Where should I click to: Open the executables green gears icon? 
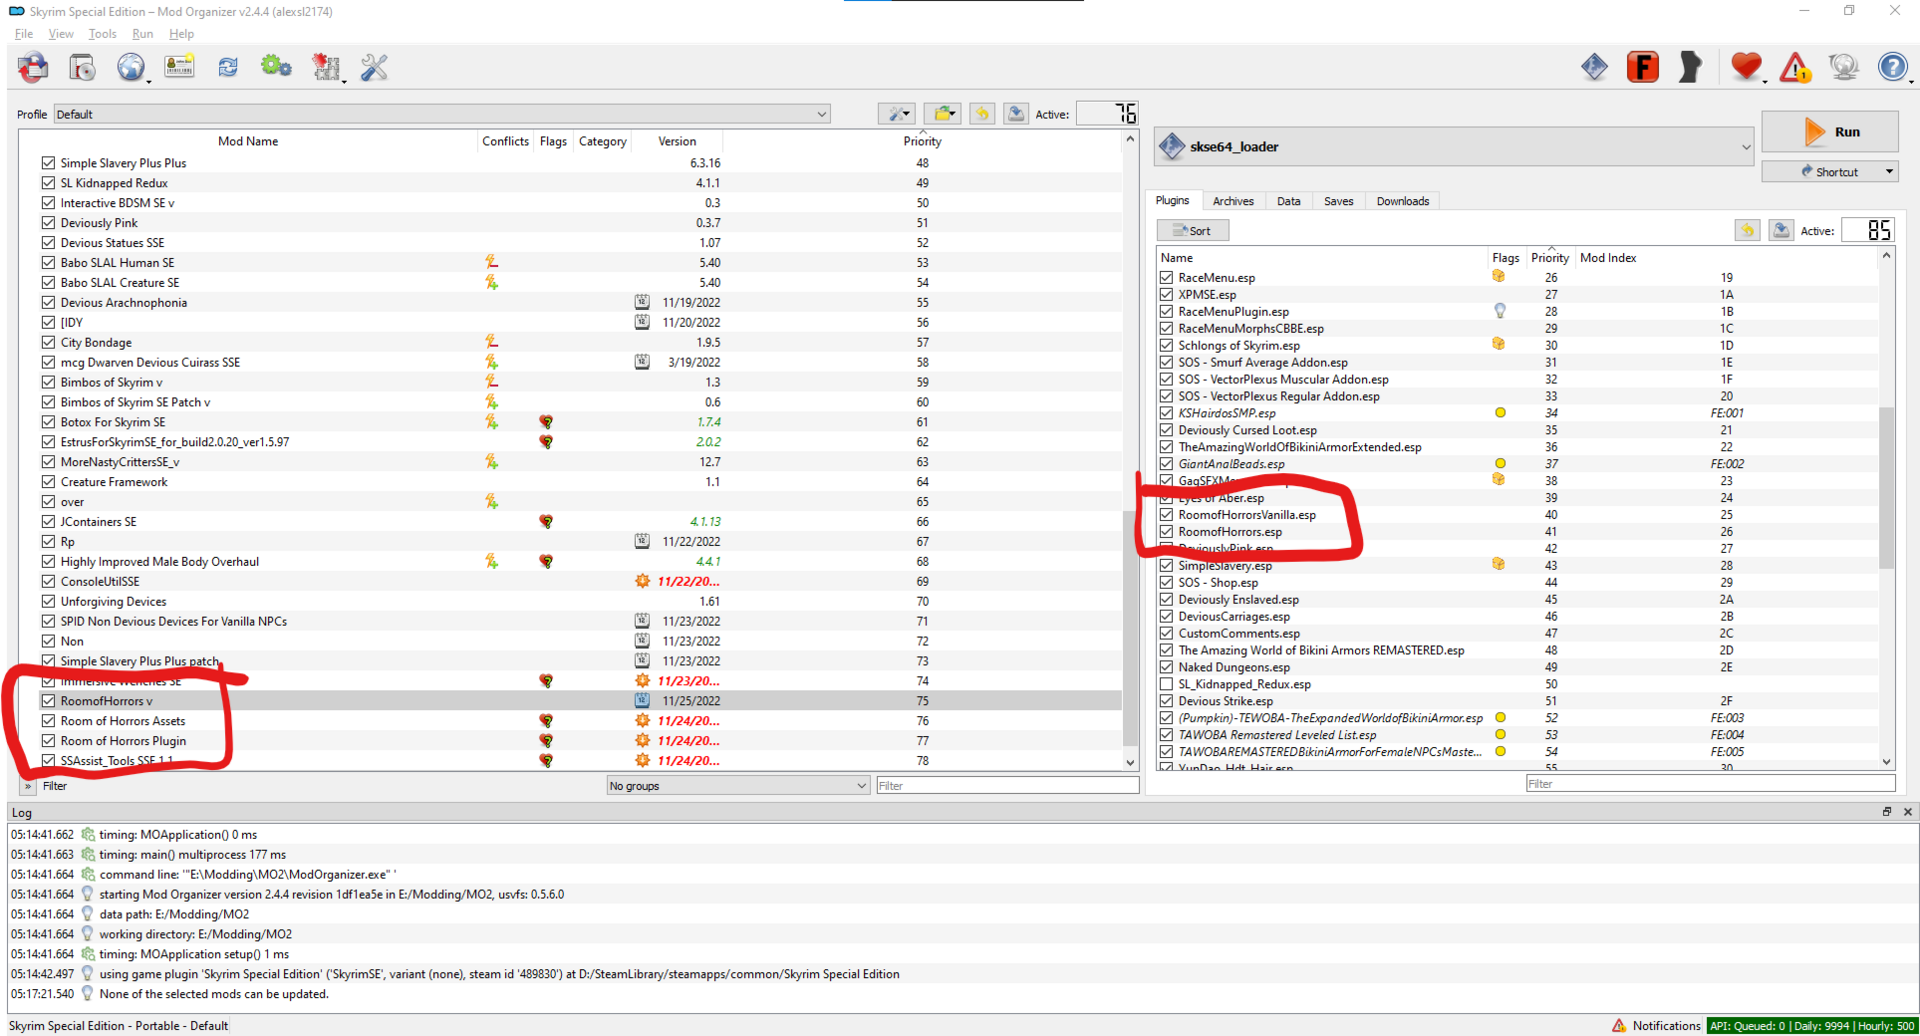point(276,68)
